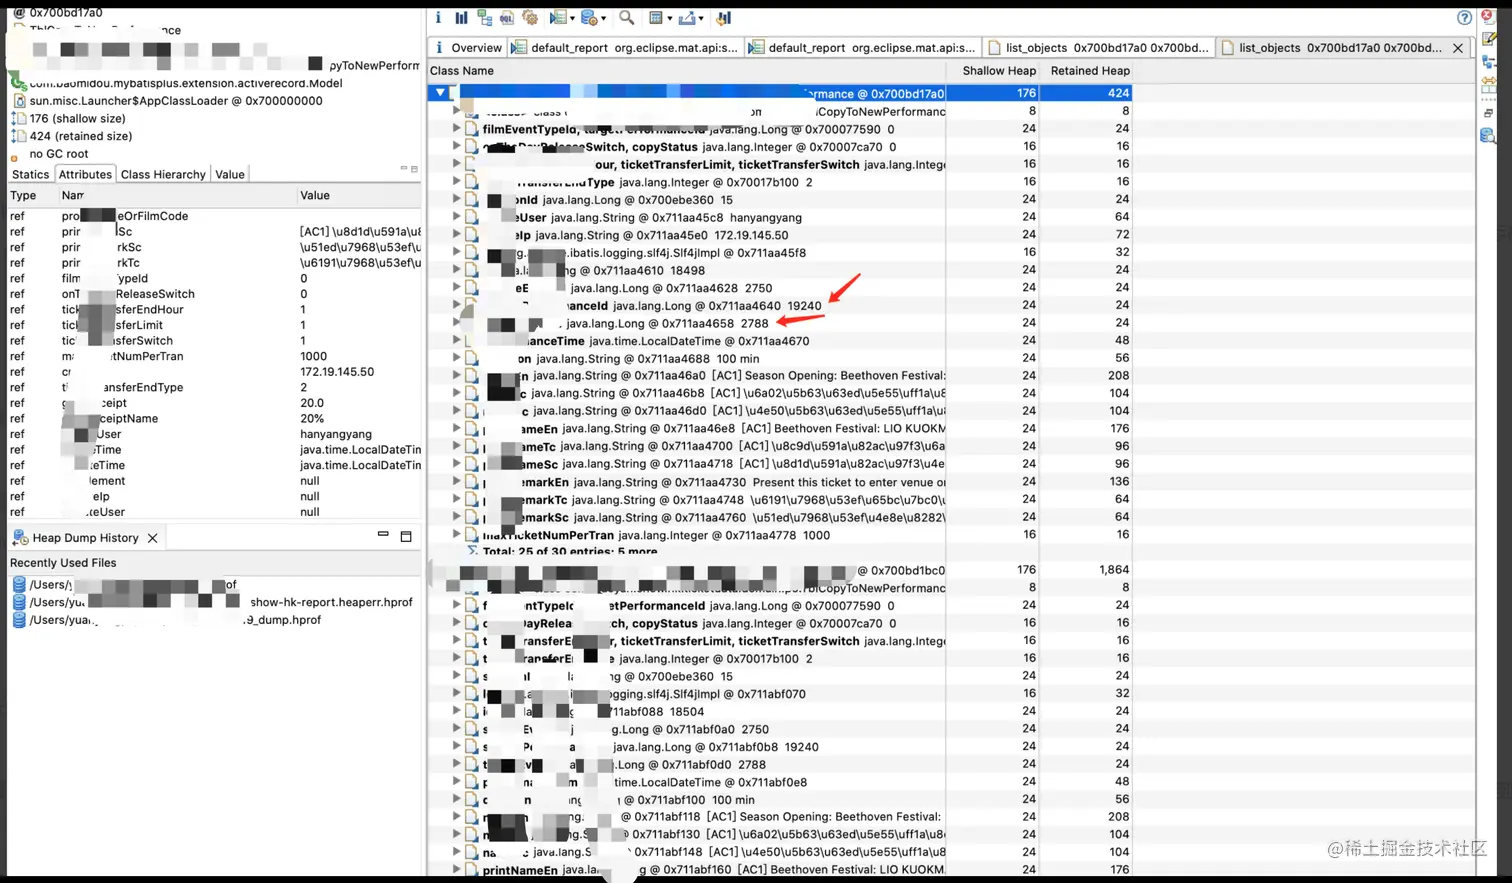Click the superclass icon beside activerecord.Model

point(18,82)
